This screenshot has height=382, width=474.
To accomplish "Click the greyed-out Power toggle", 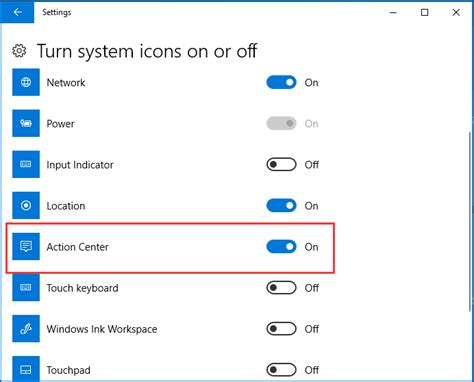I will (x=281, y=123).
